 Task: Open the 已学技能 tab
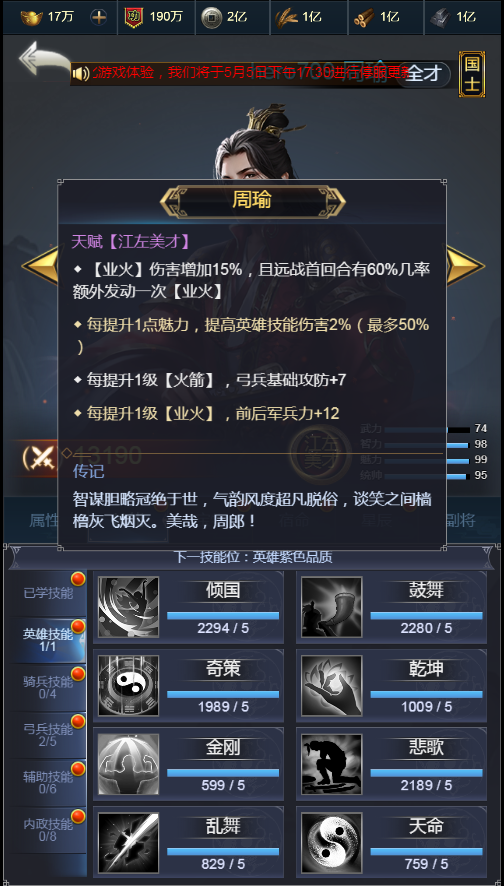coord(48,593)
